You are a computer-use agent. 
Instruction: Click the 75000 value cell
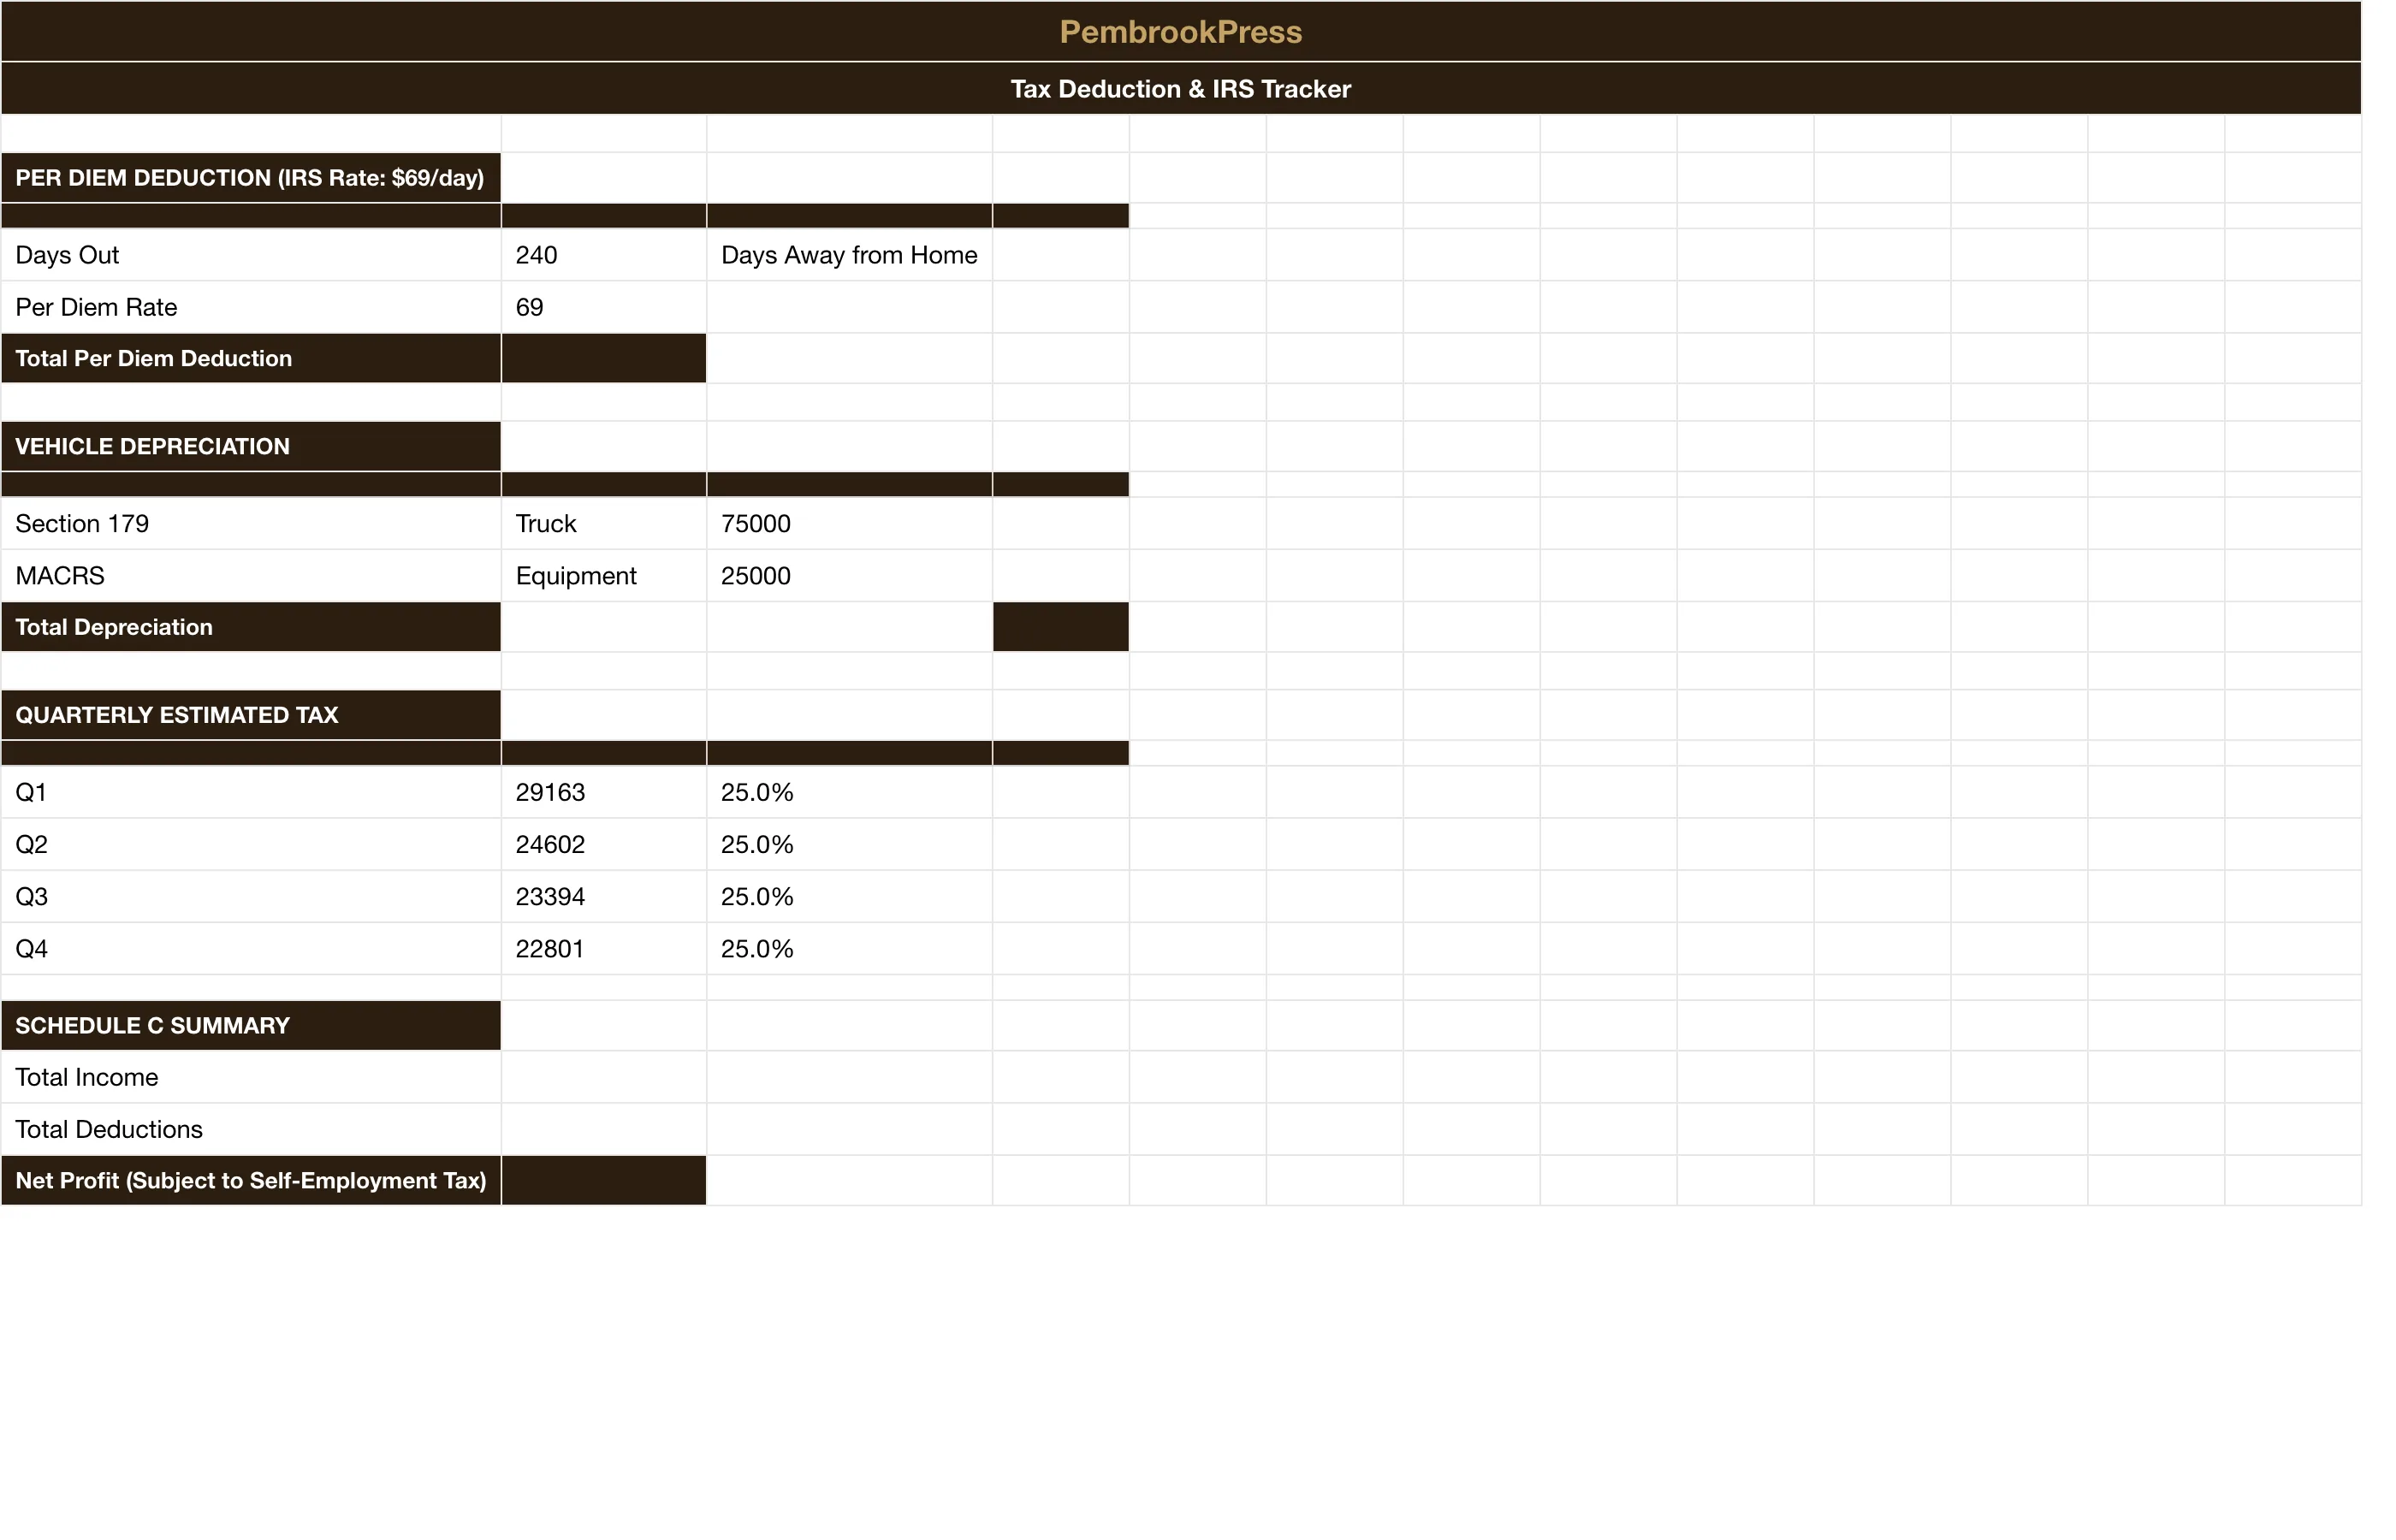point(849,523)
